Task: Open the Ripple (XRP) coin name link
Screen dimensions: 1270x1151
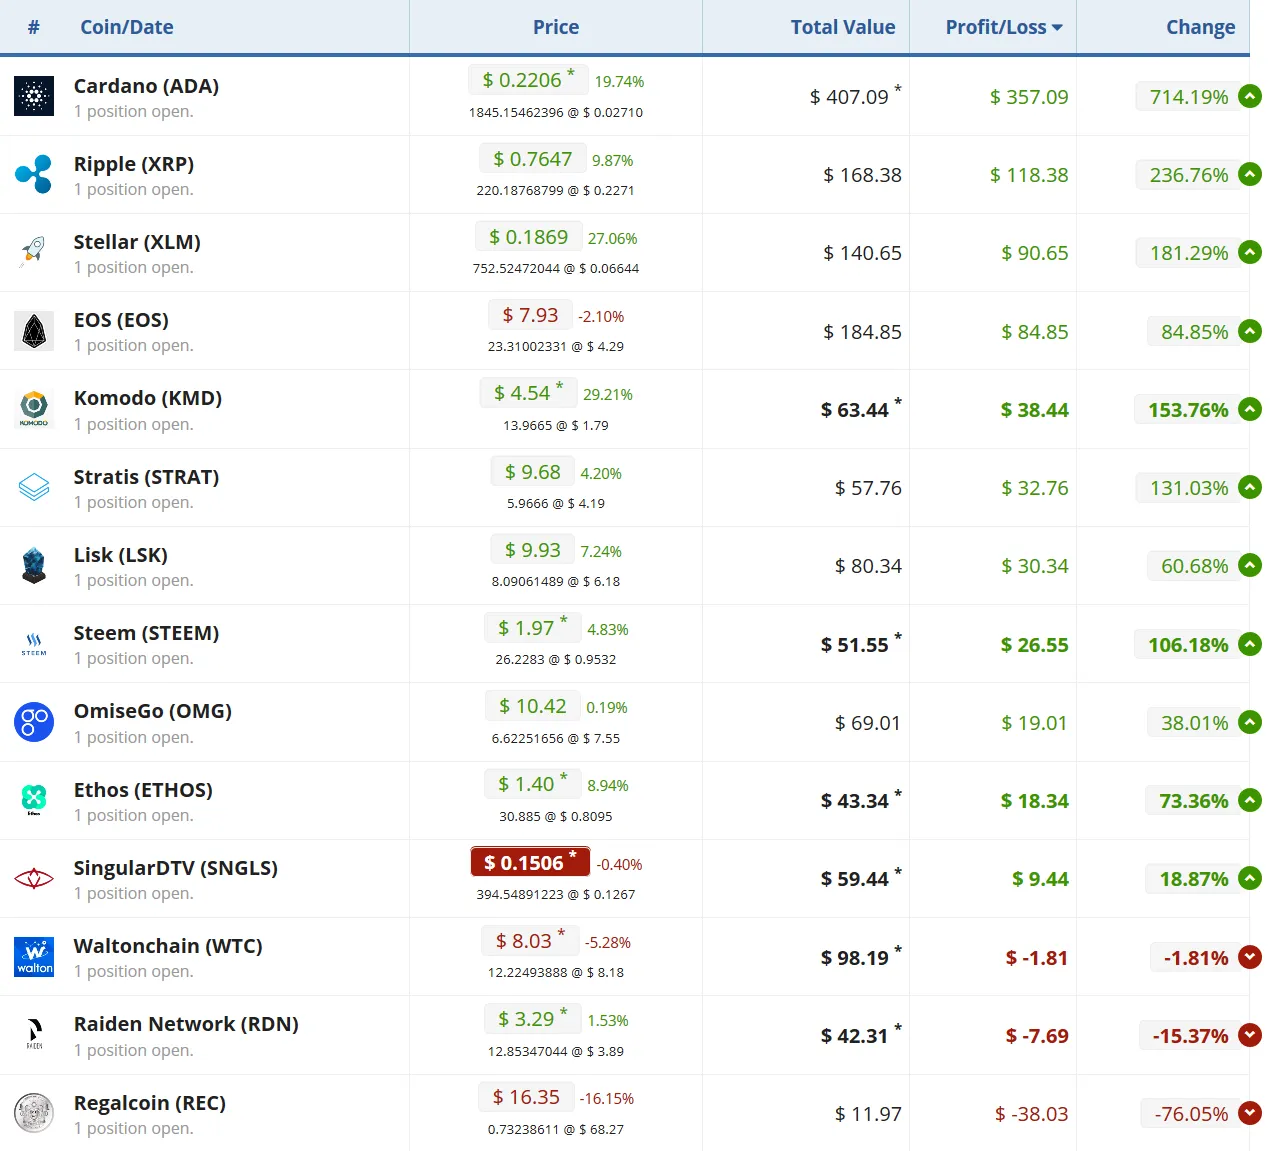Action: pyautogui.click(x=134, y=164)
